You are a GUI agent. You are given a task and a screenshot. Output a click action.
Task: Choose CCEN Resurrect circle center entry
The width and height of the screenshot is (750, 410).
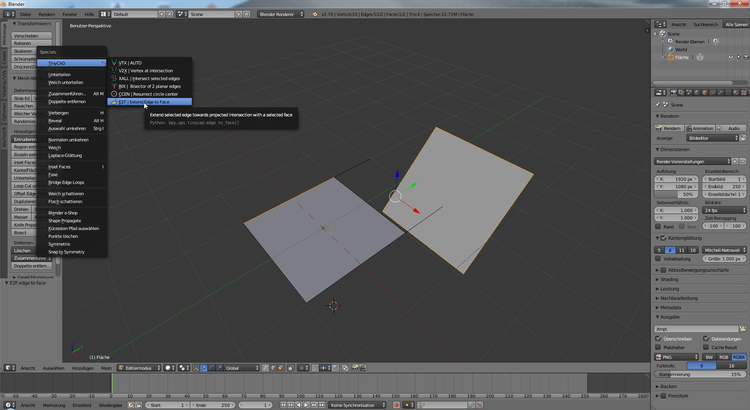(150, 94)
